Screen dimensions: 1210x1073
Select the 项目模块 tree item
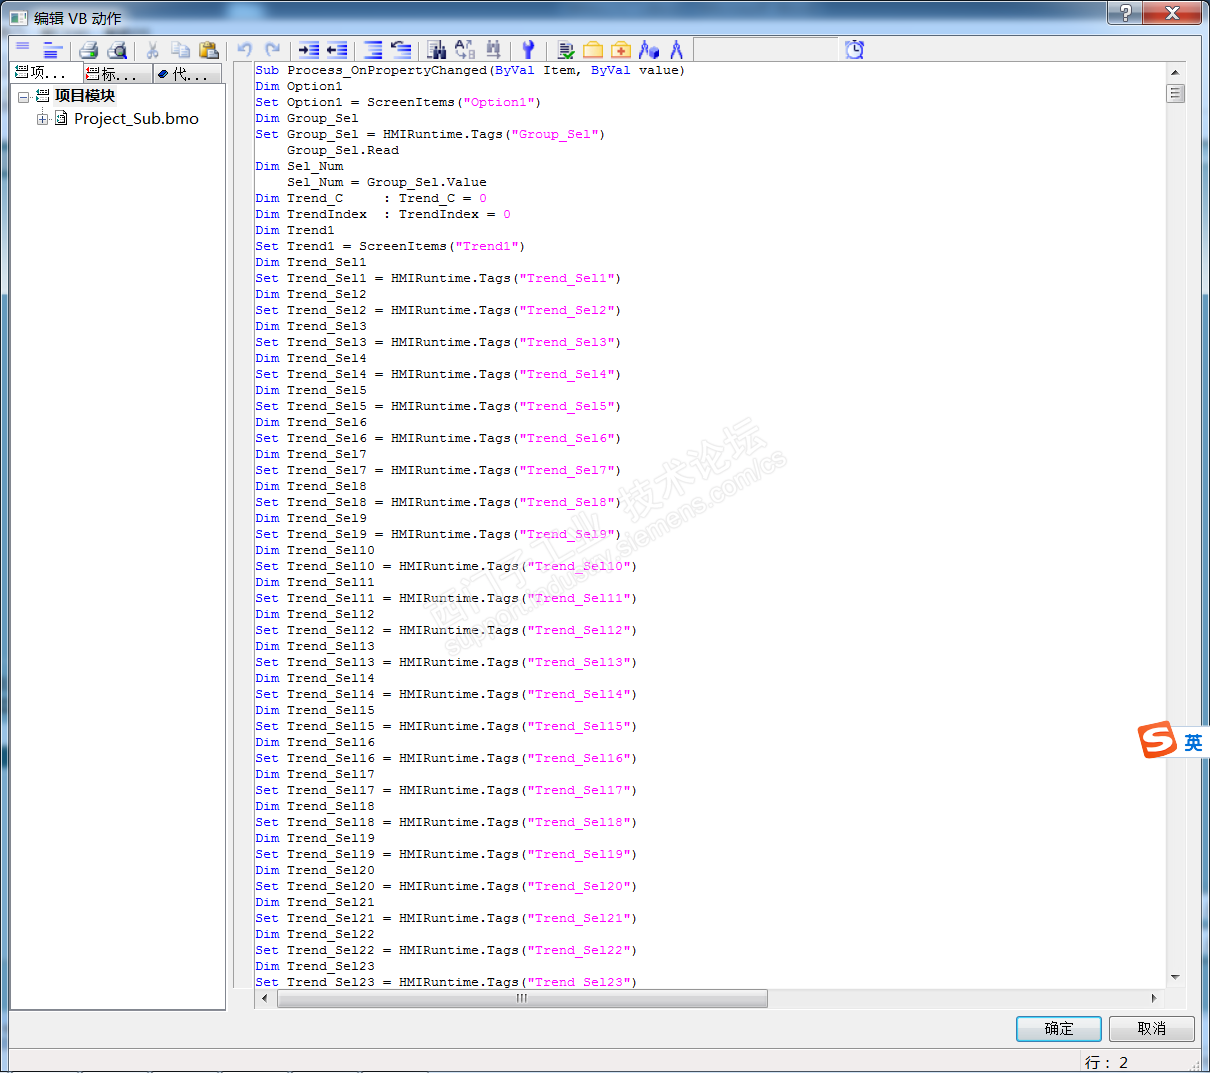tap(84, 96)
